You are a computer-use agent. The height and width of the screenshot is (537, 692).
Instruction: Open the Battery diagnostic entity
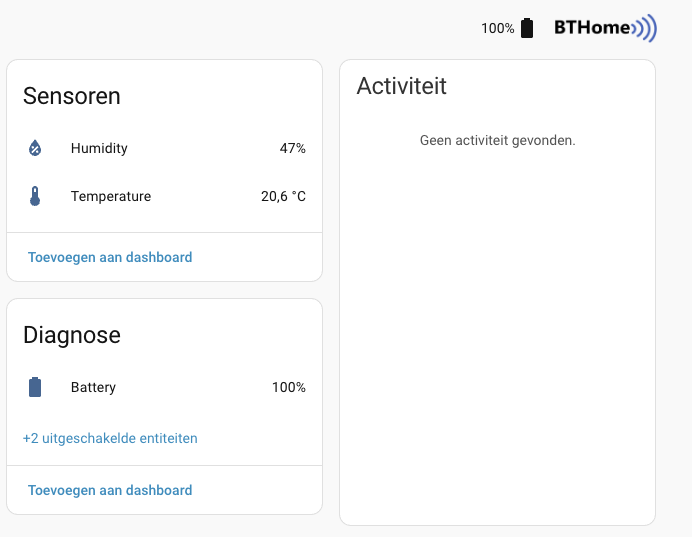click(x=93, y=387)
